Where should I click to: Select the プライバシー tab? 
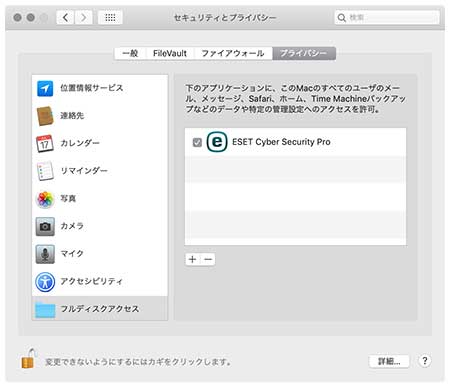click(x=304, y=53)
